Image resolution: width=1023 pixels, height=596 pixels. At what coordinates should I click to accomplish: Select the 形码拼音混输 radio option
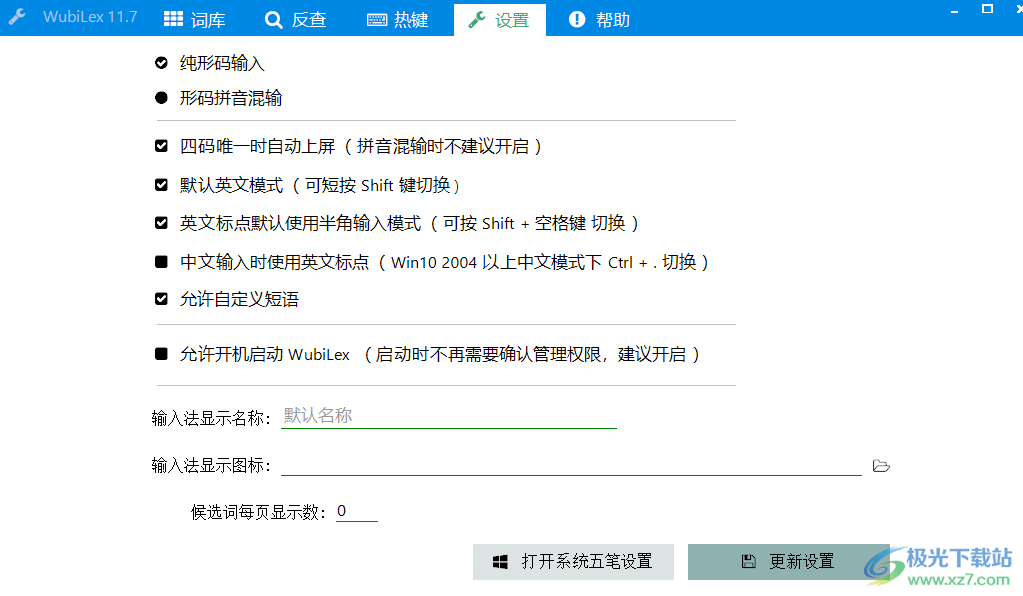point(161,98)
